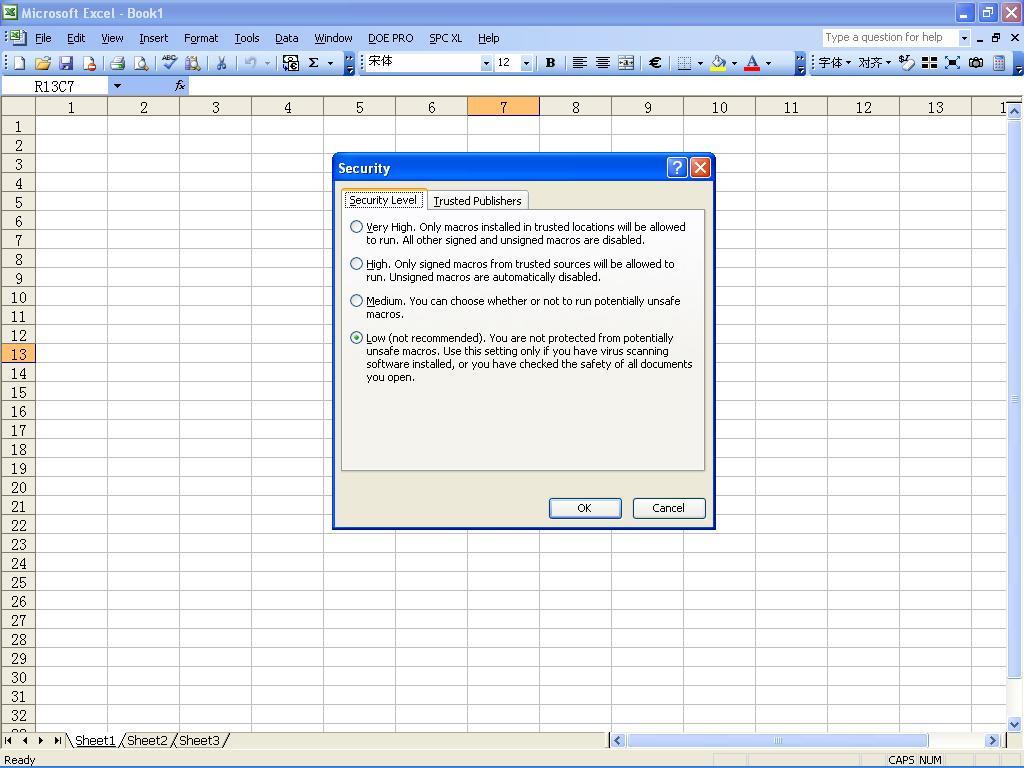The height and width of the screenshot is (768, 1024).
Task: Apply the Euro currency style
Action: tap(655, 63)
